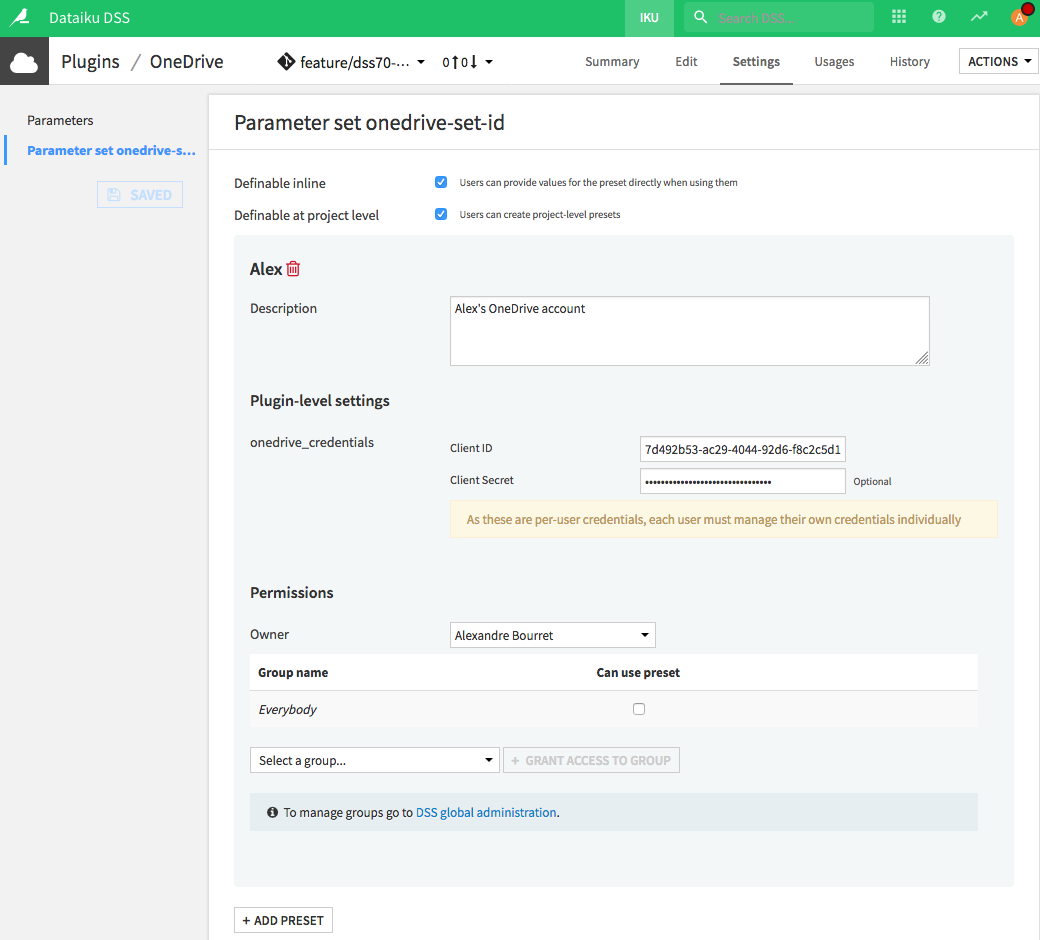1040x940 pixels.
Task: Click the trends chart icon
Action: [x=978, y=17]
